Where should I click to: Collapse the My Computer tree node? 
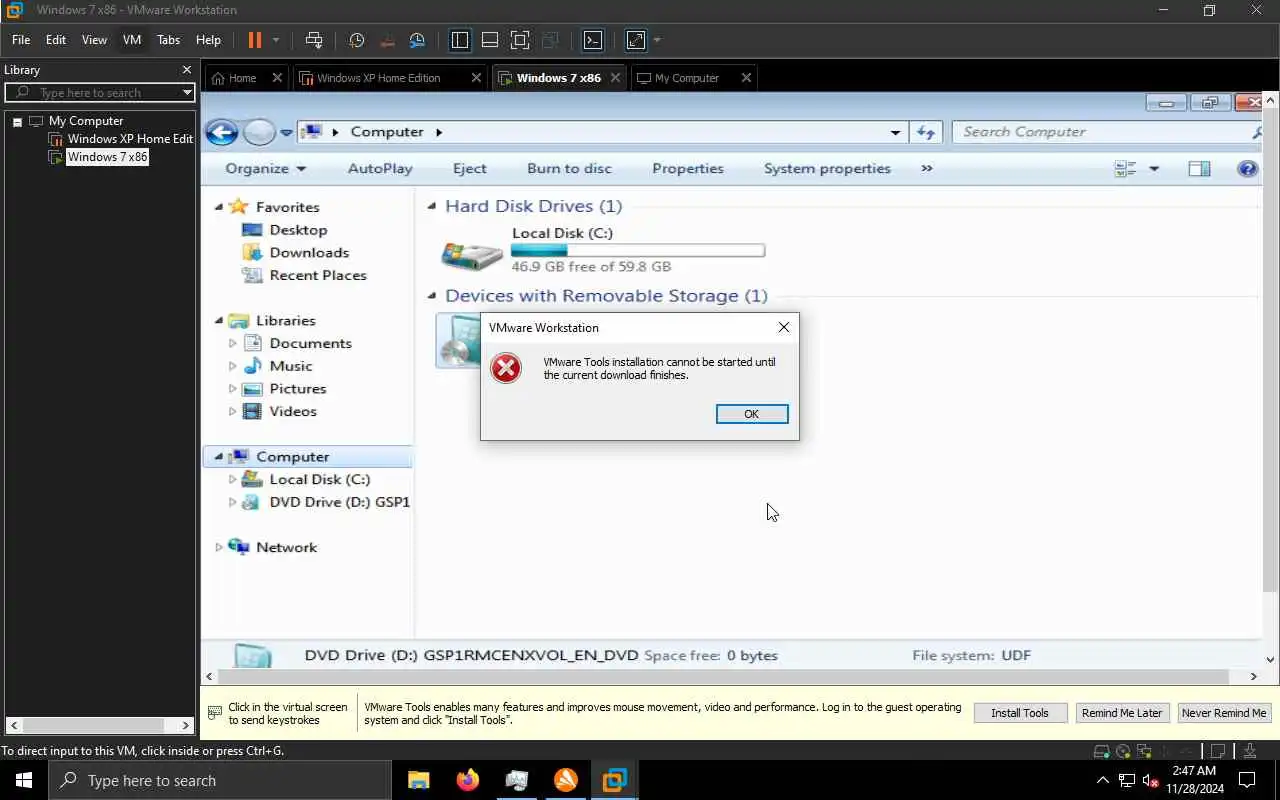tap(17, 121)
